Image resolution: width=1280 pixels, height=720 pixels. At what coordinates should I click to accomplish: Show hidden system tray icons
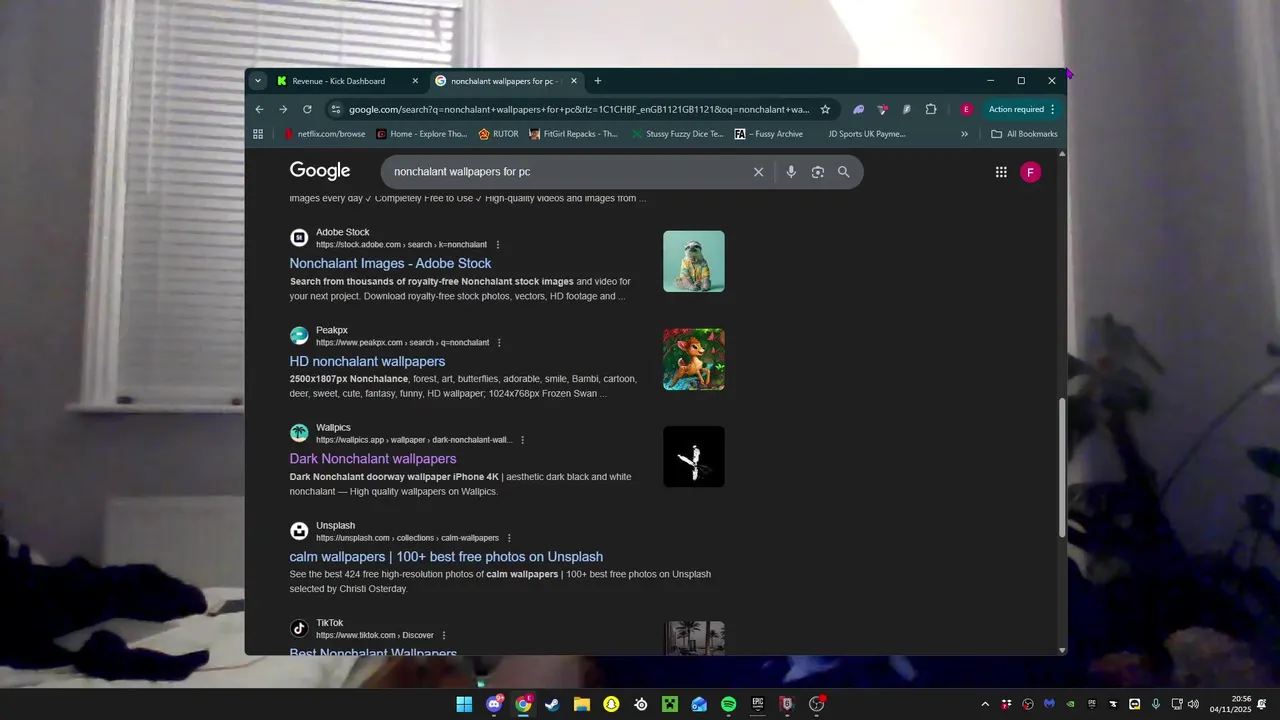pos(985,704)
